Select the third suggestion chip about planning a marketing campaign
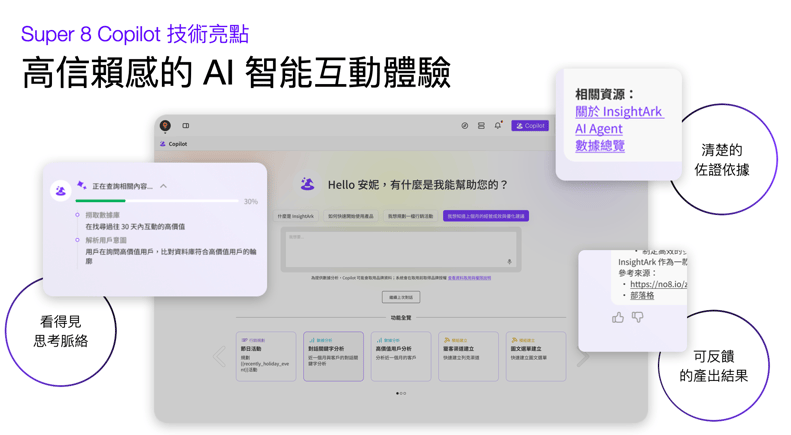The width and height of the screenshot is (791, 435). pyautogui.click(x=410, y=216)
